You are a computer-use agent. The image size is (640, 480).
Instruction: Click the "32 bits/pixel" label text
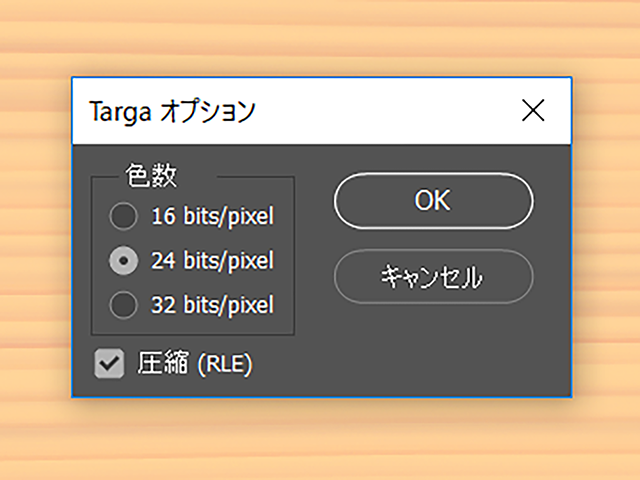(212, 305)
